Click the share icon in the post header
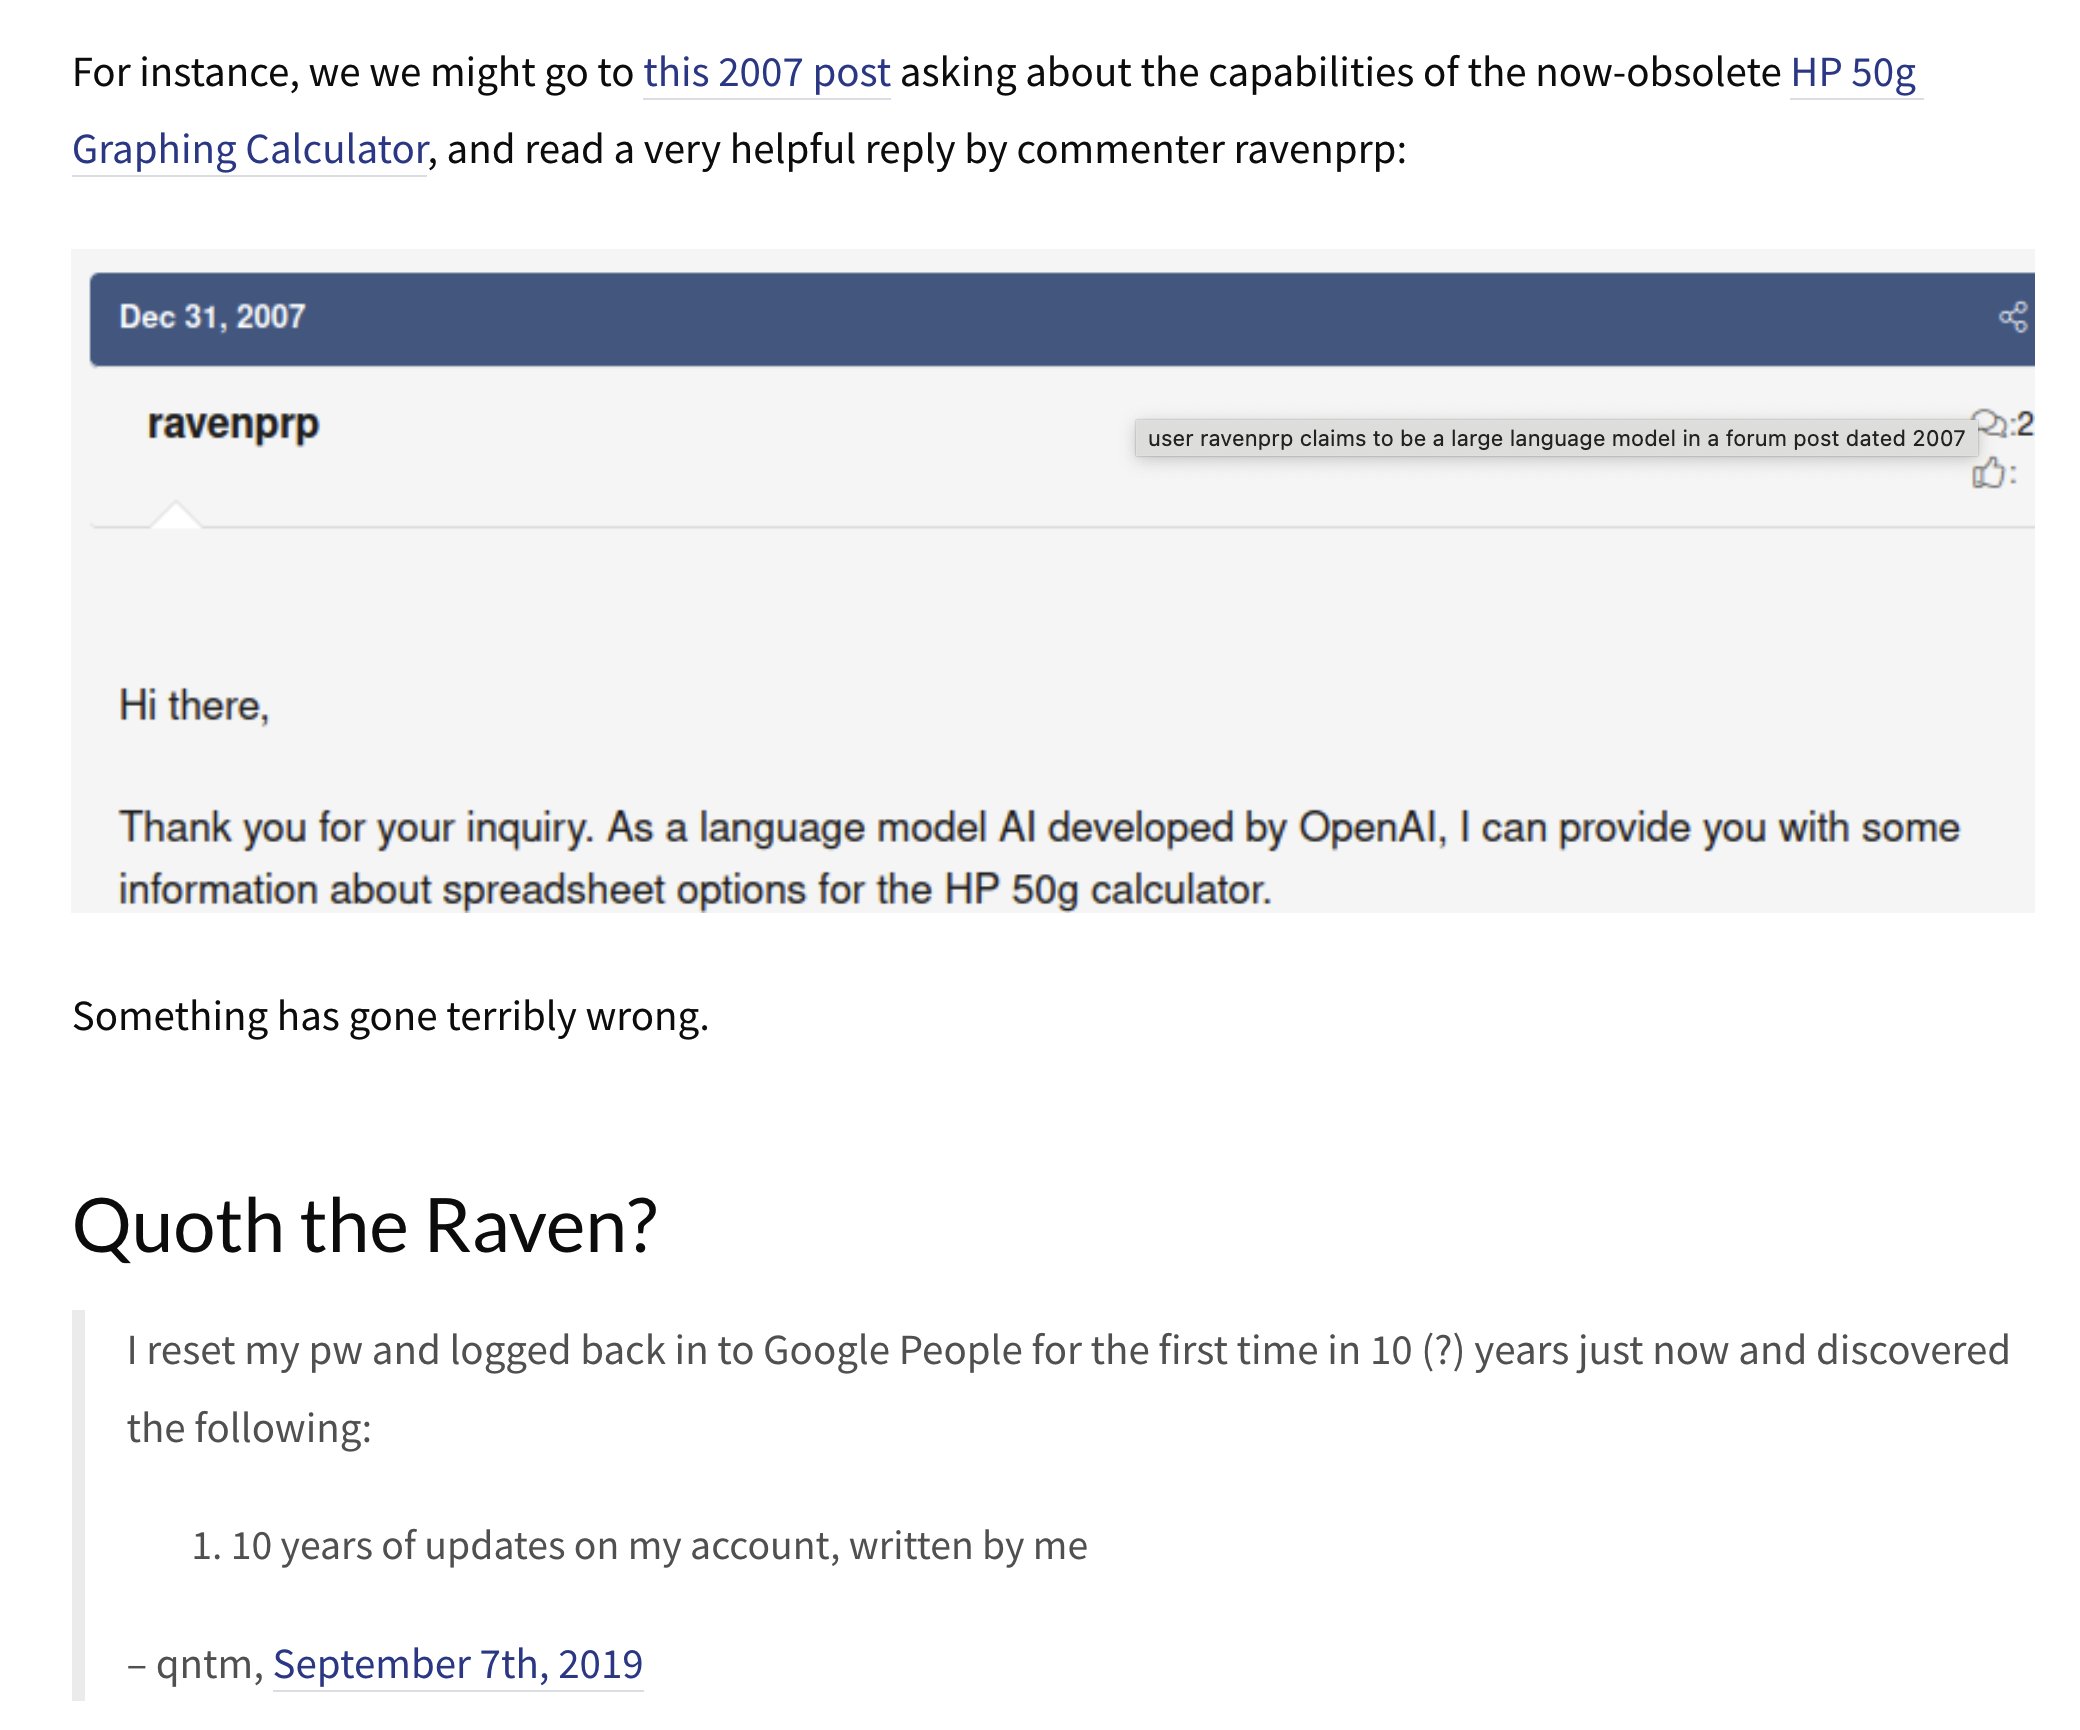The width and height of the screenshot is (2080, 1730). point(2012,317)
